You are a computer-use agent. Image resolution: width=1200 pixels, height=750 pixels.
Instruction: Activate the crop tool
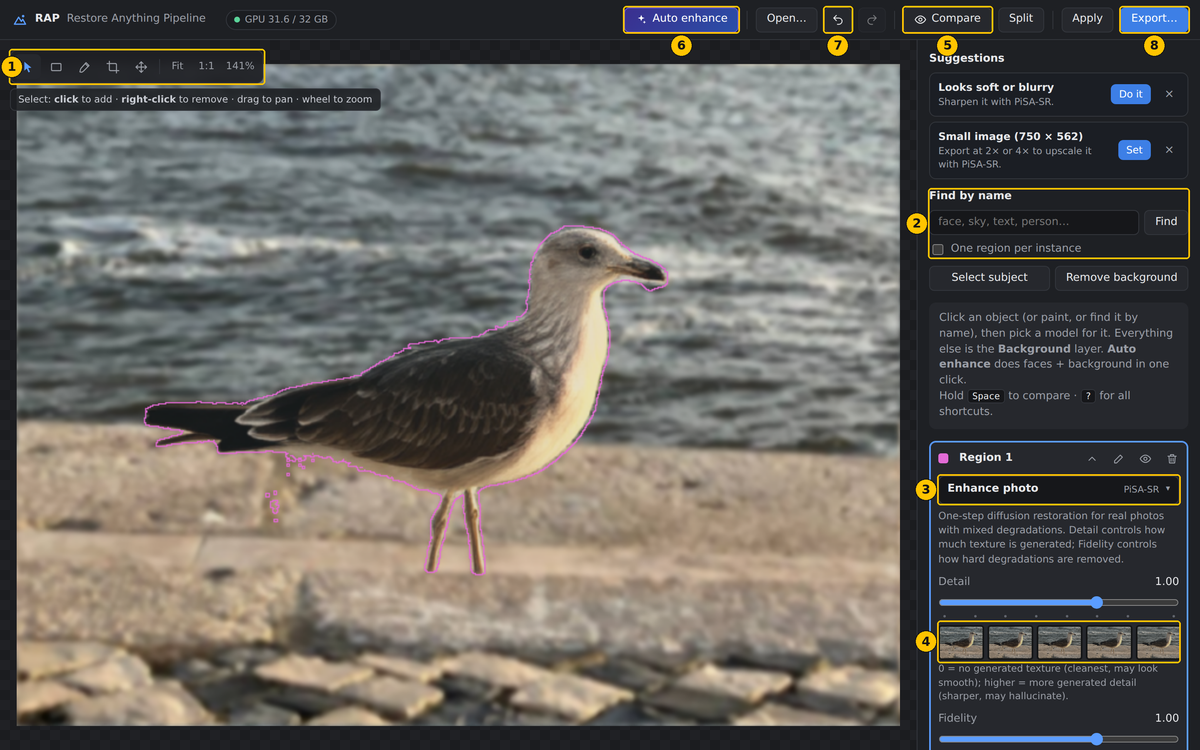pos(113,67)
